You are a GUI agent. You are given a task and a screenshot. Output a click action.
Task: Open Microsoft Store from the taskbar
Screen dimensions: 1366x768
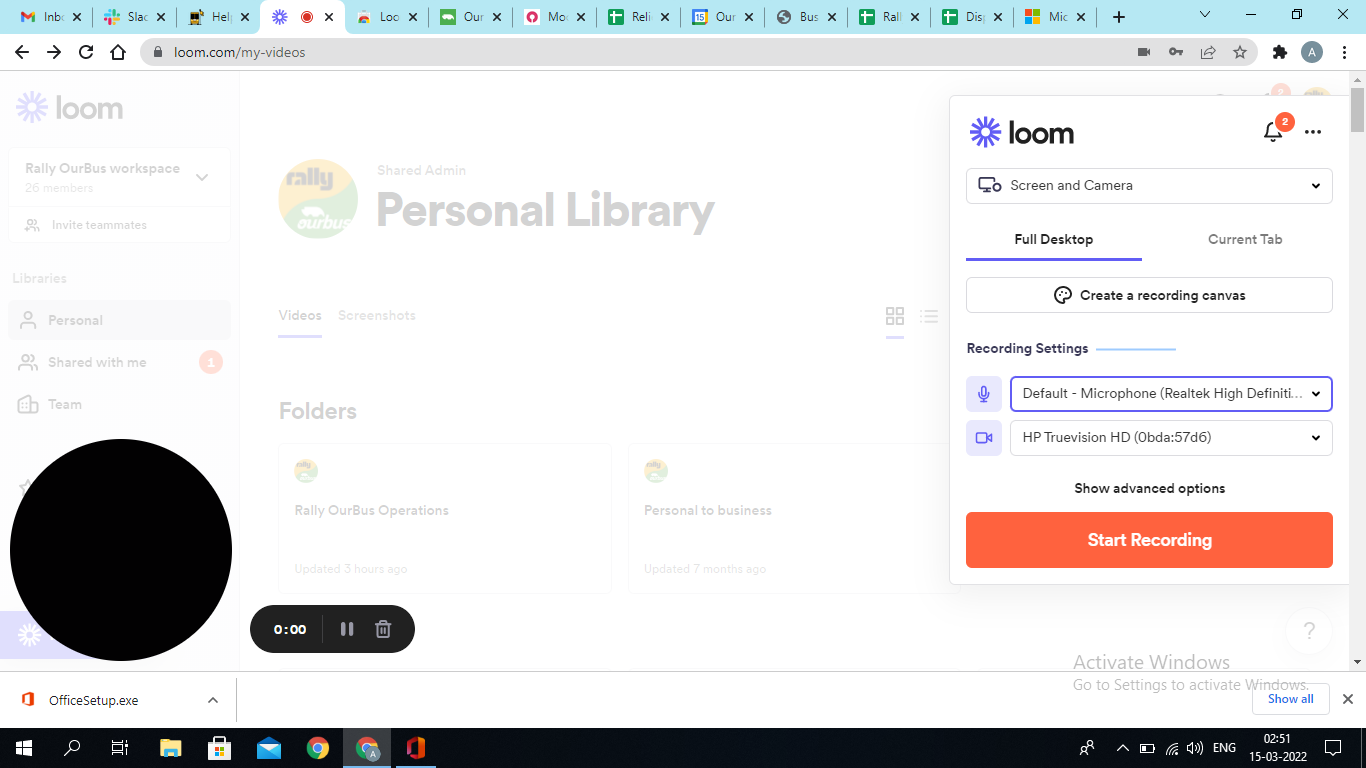[219, 748]
